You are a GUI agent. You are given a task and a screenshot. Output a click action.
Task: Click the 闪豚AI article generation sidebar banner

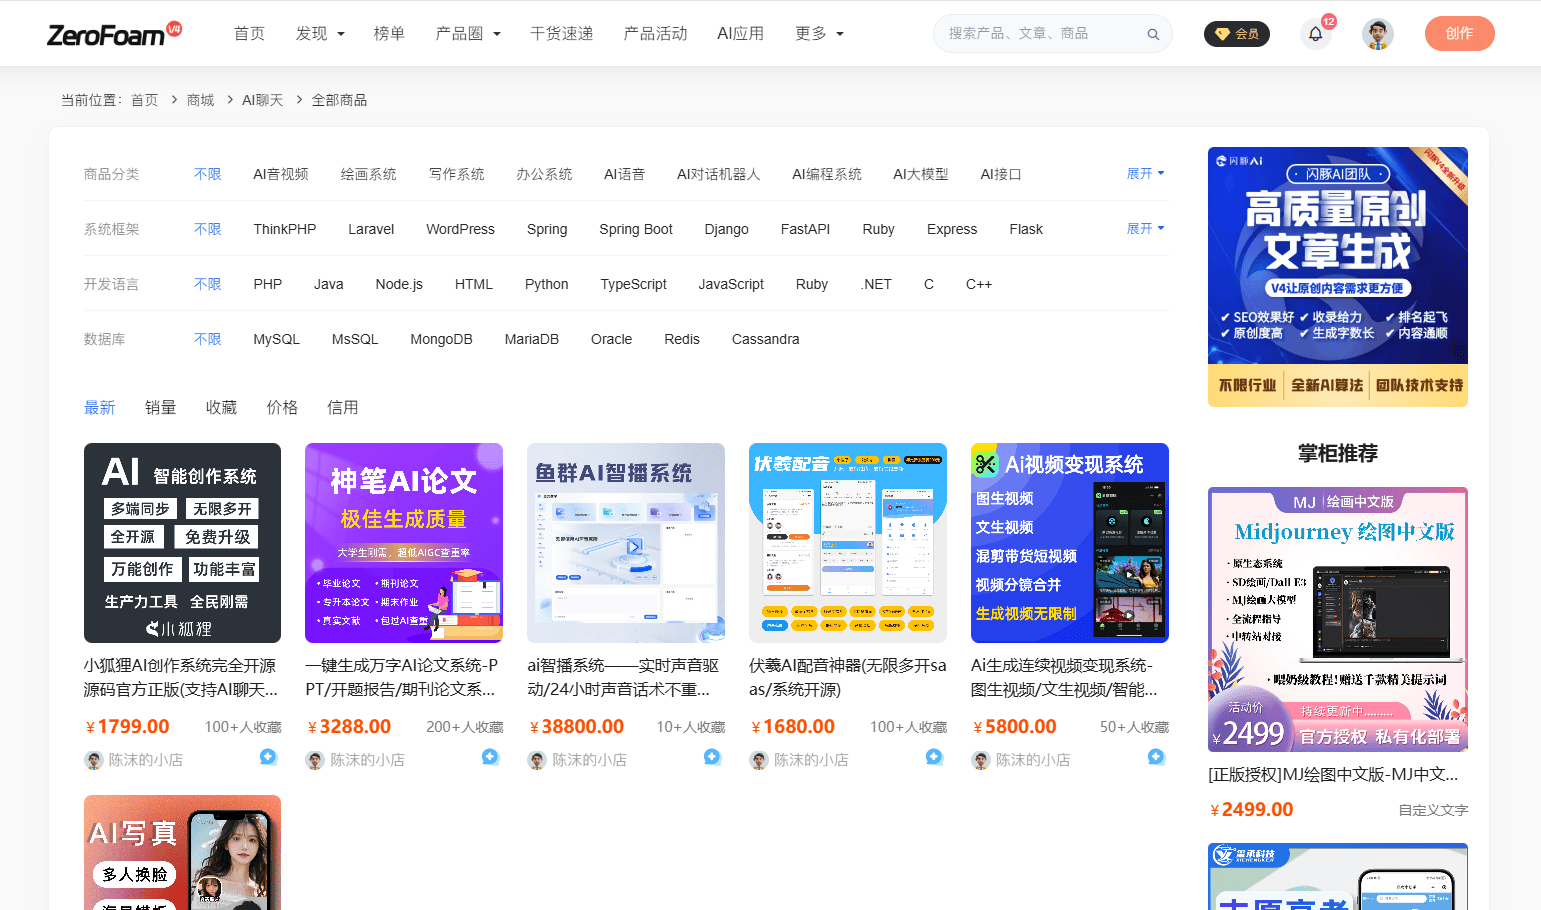pos(1337,275)
